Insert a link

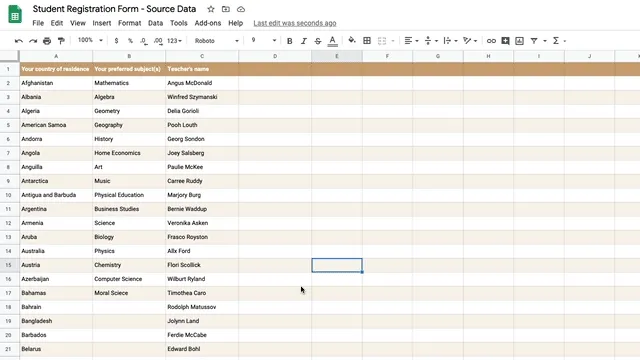[x=491, y=41]
